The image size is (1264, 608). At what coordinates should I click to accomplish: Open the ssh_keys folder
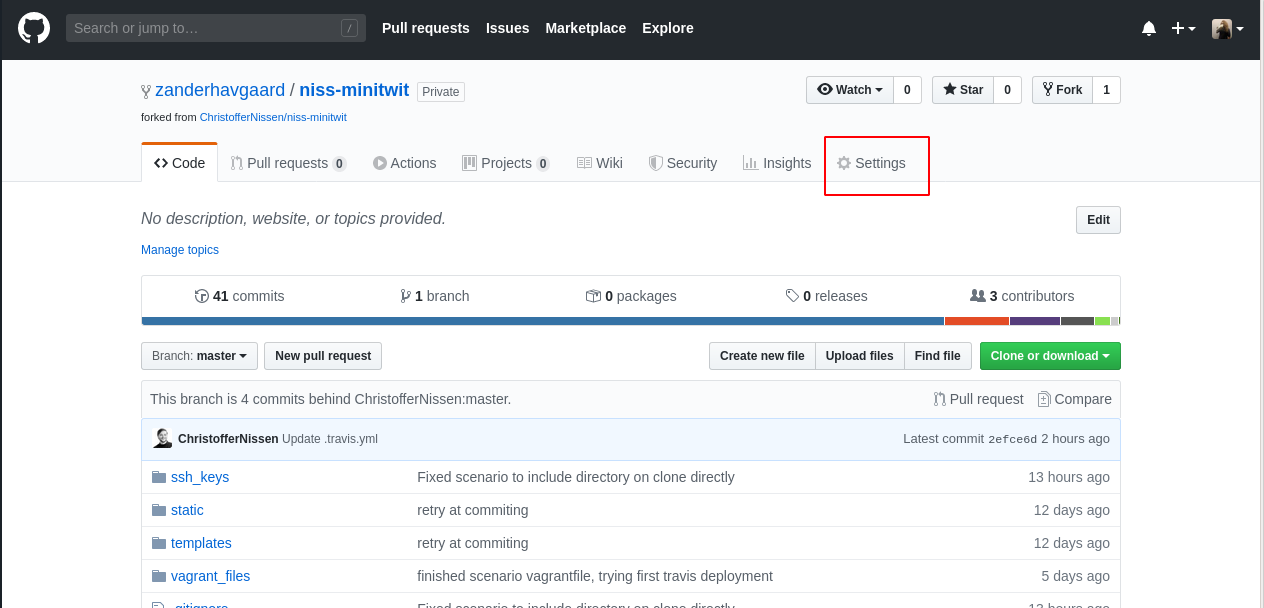tap(200, 477)
